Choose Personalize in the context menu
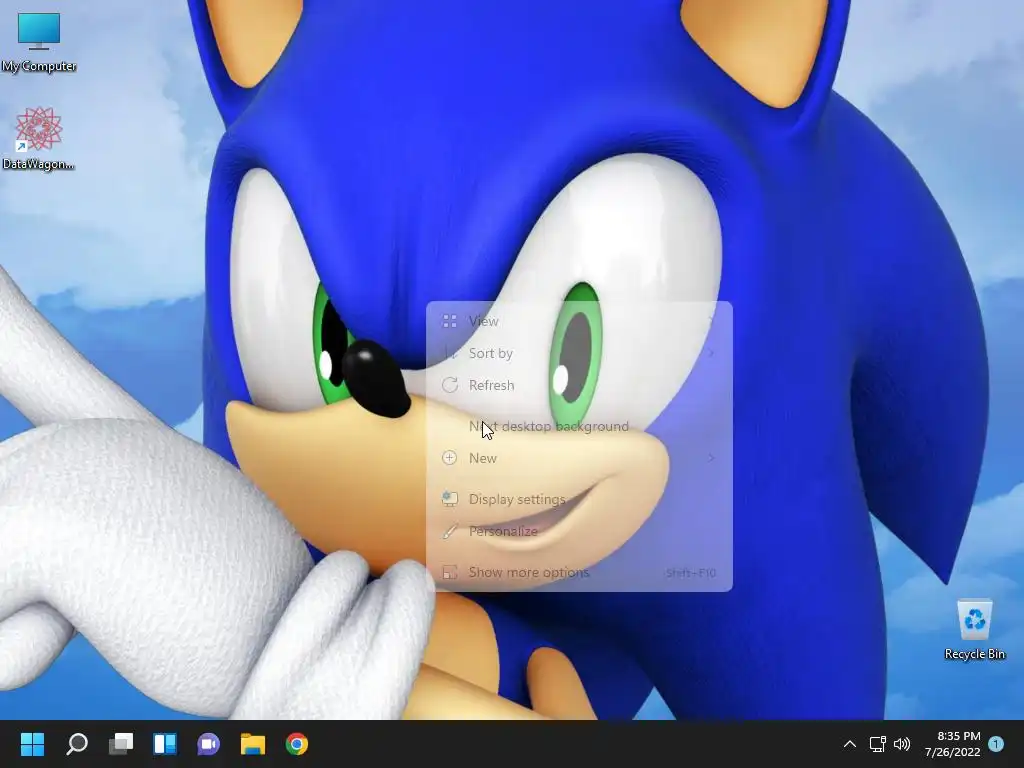1024x768 pixels. 579,532
